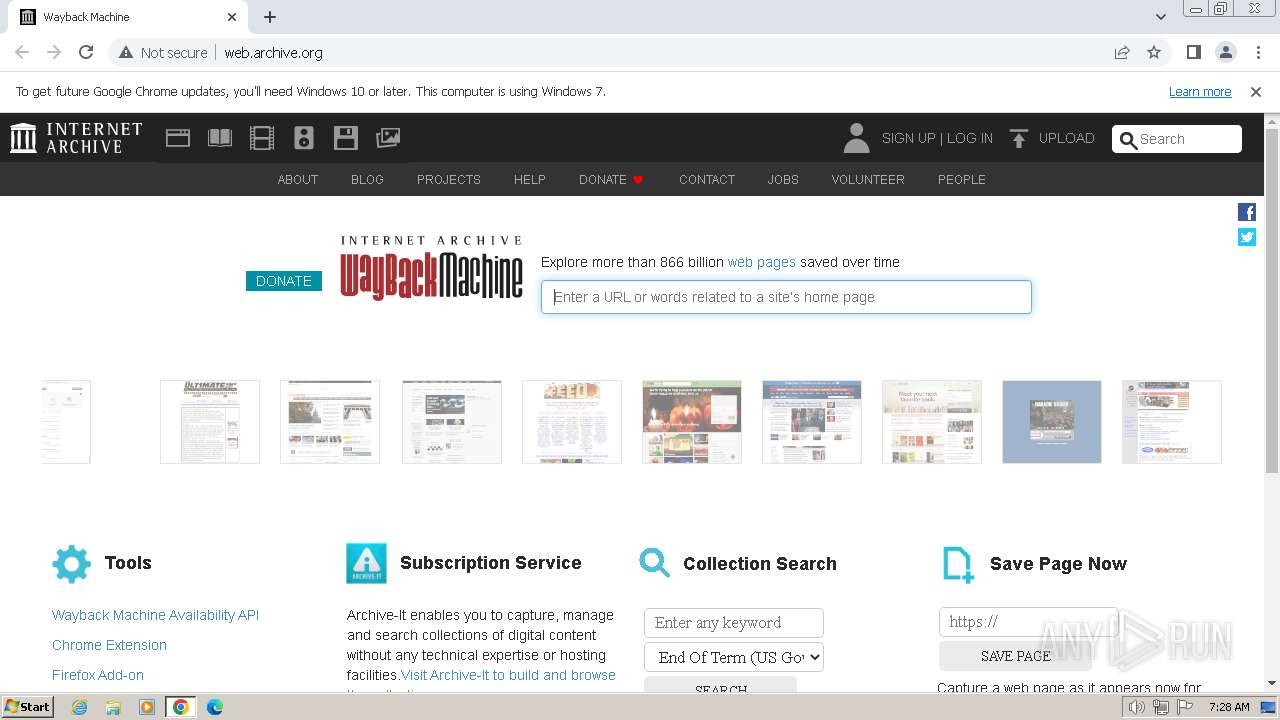Reload the page in Chrome

(x=86, y=52)
